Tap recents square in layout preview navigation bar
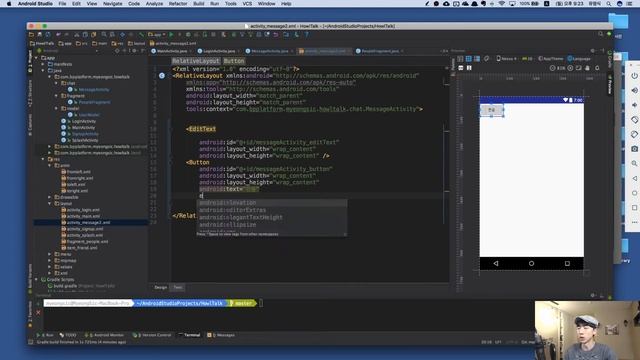Image resolution: width=640 pixels, height=360 pixels. (567, 264)
